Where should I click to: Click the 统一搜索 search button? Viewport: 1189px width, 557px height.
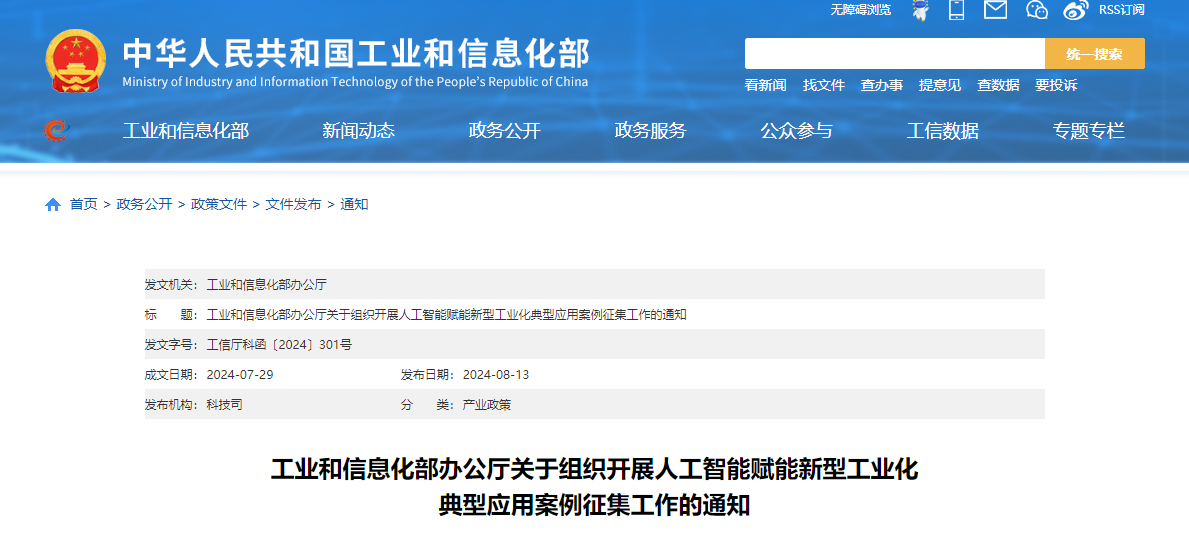point(1095,54)
